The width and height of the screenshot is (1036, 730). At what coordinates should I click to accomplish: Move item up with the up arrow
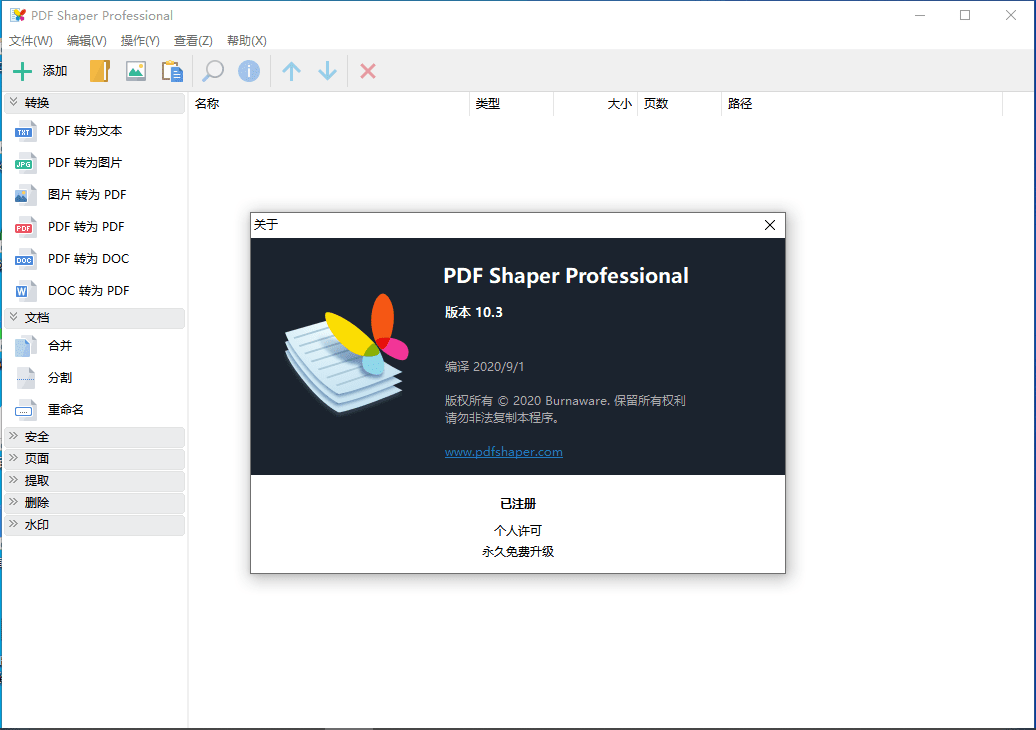(x=291, y=71)
